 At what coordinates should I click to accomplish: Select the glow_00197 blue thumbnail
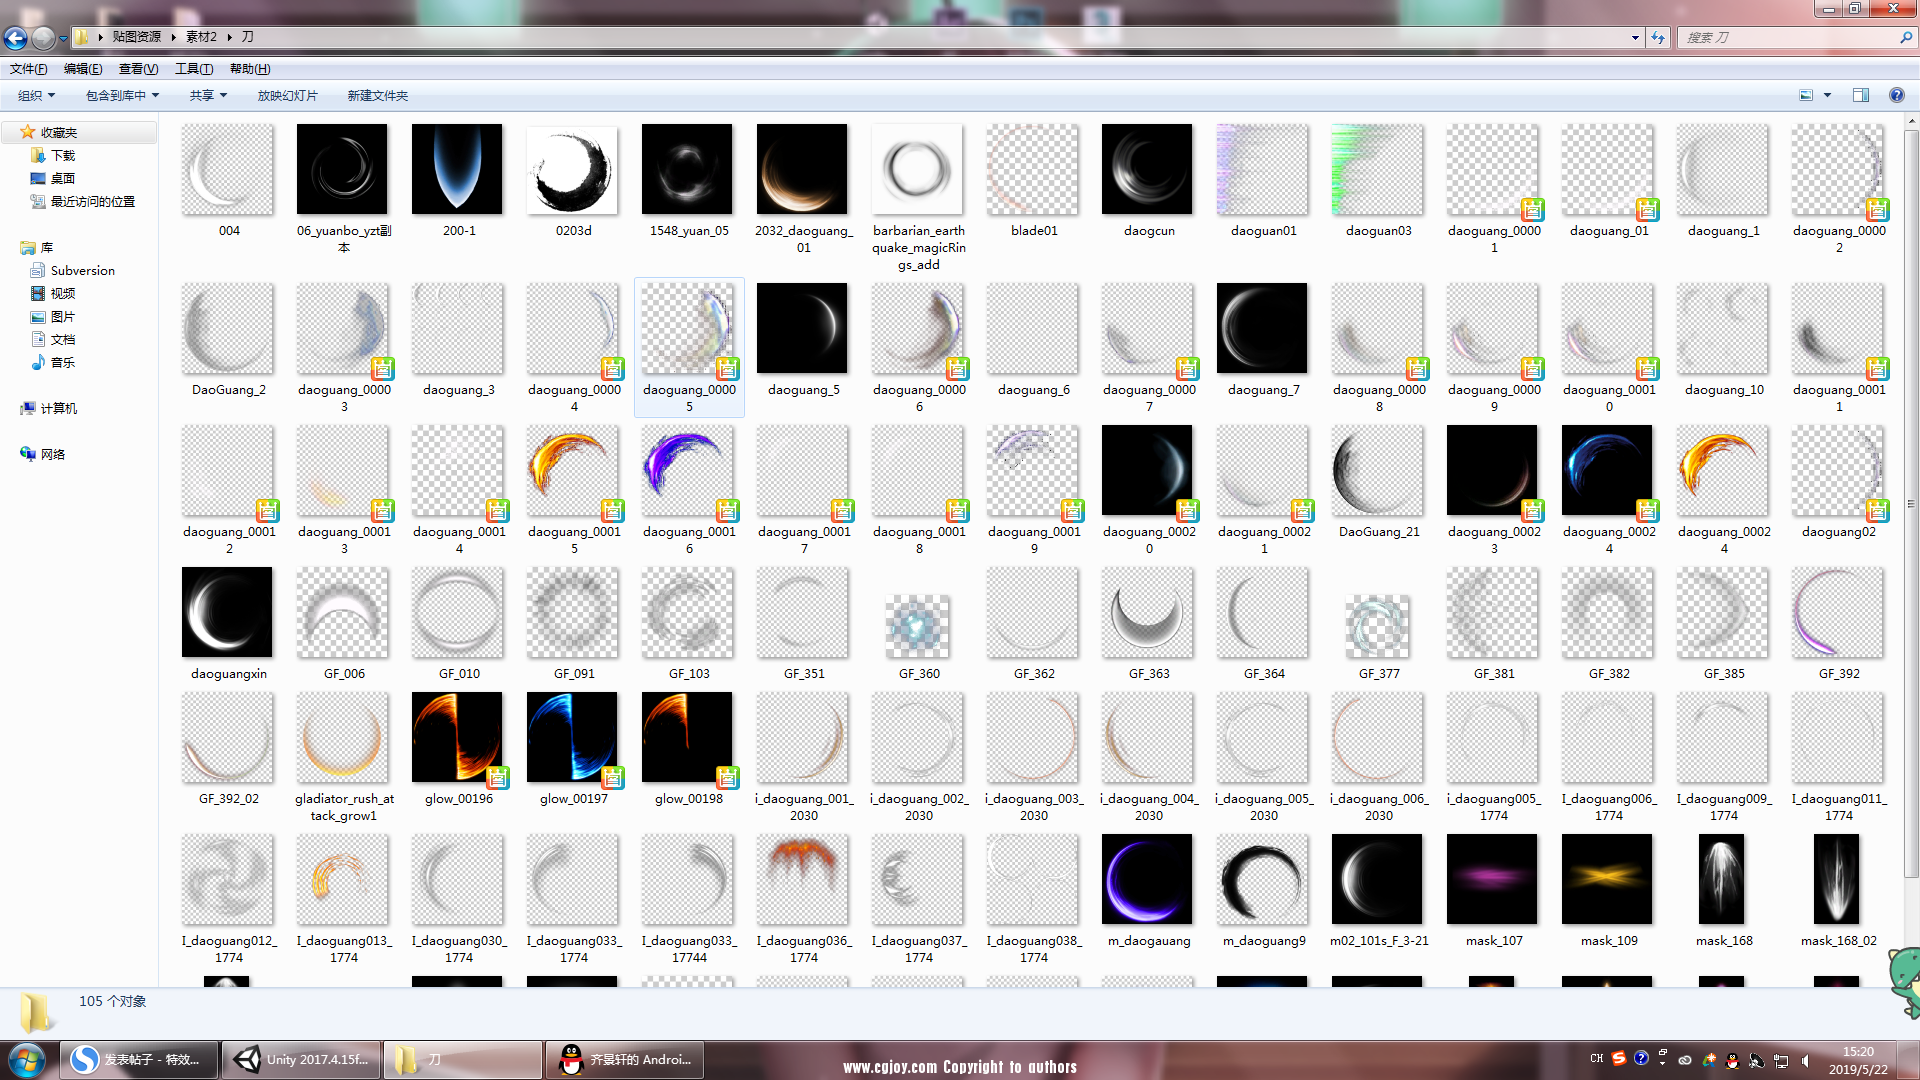(573, 737)
